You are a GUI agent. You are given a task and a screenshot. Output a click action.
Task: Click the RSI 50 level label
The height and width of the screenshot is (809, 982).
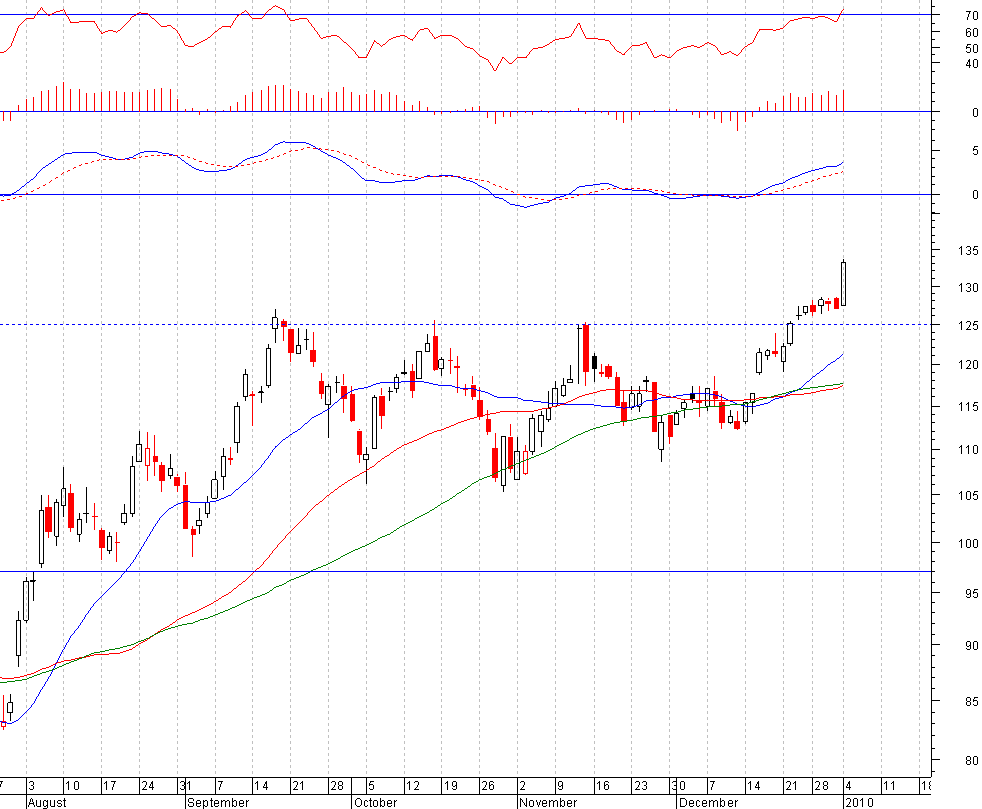point(971,48)
